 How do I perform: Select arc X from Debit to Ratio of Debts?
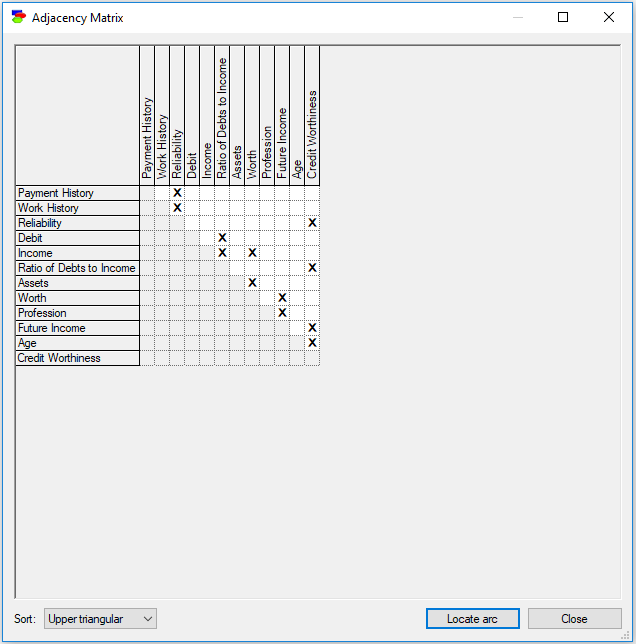pyautogui.click(x=222, y=238)
